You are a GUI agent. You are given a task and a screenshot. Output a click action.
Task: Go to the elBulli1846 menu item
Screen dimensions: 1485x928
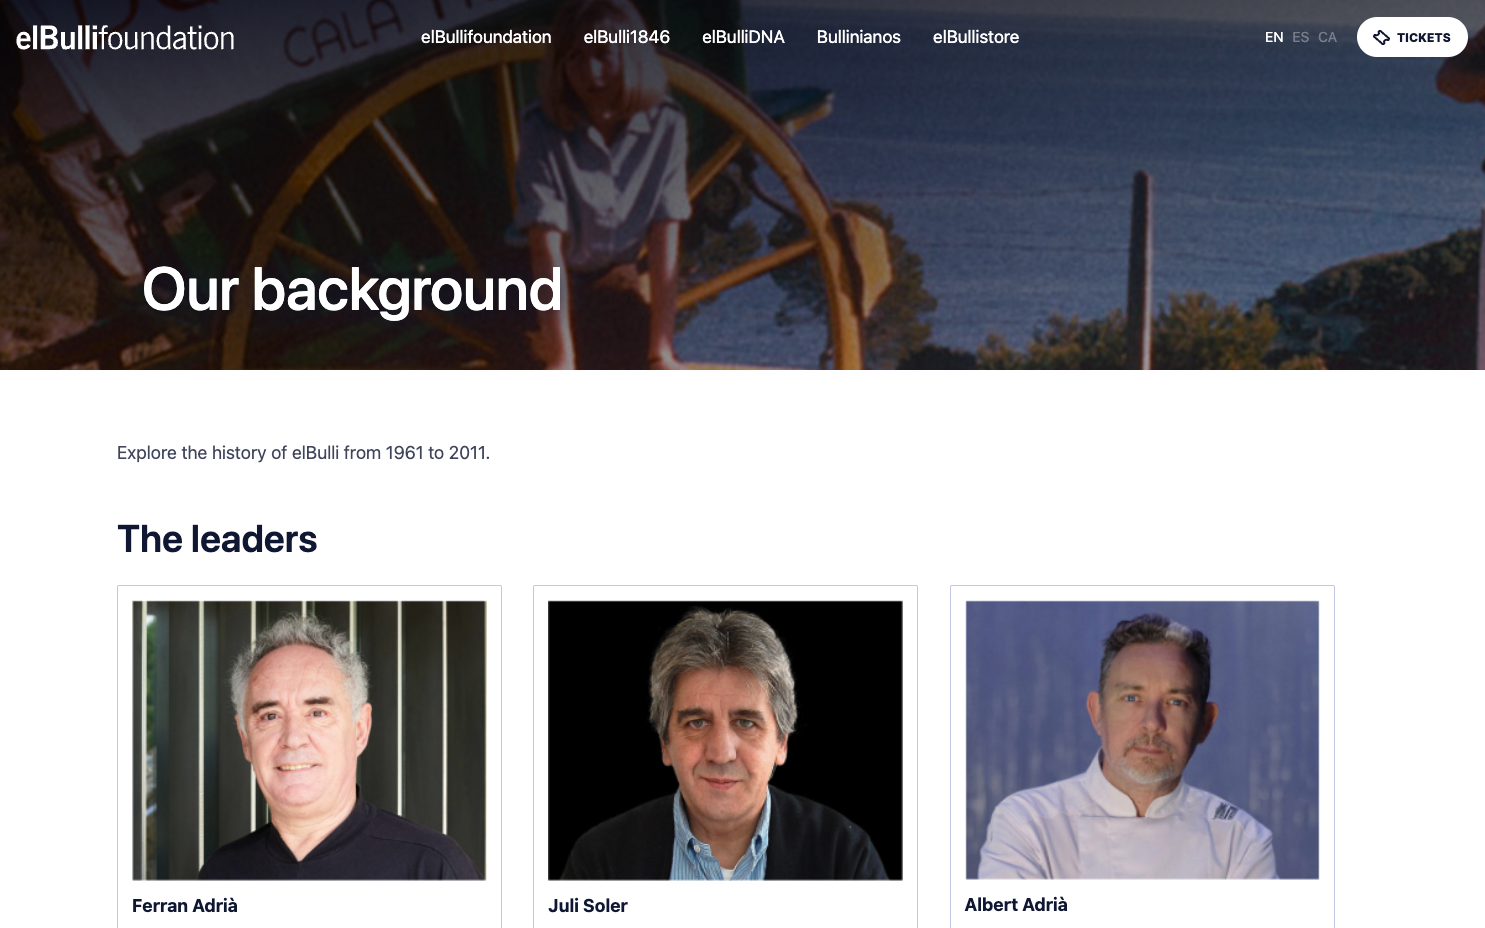pos(627,37)
